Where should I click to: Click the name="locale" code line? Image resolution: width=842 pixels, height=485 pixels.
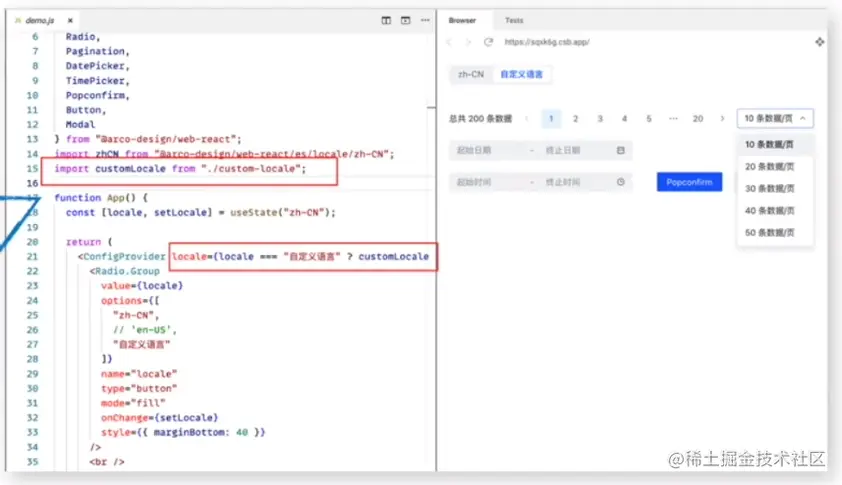[139, 374]
